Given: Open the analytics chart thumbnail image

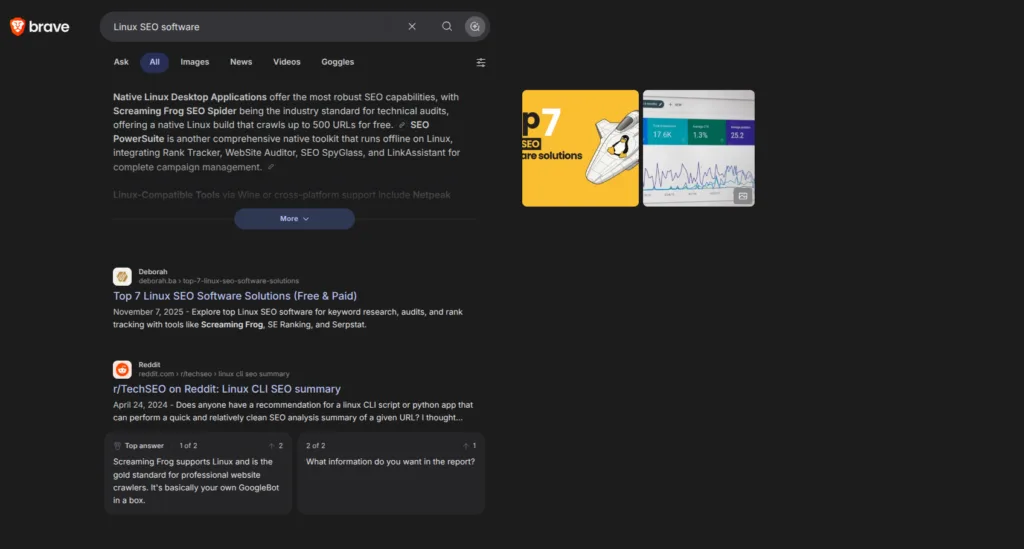Looking at the screenshot, I should pyautogui.click(x=698, y=148).
